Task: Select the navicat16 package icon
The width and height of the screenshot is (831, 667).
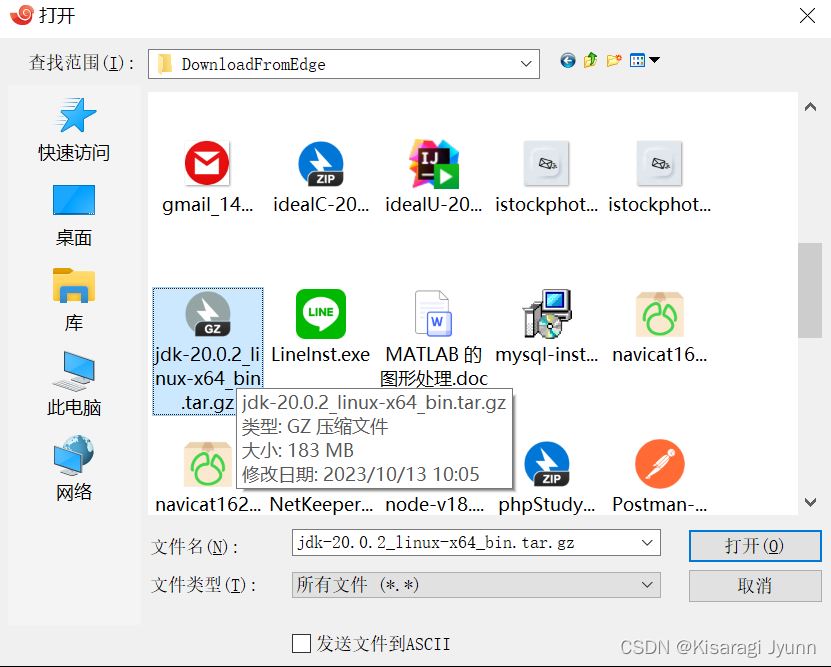Action: (660, 314)
